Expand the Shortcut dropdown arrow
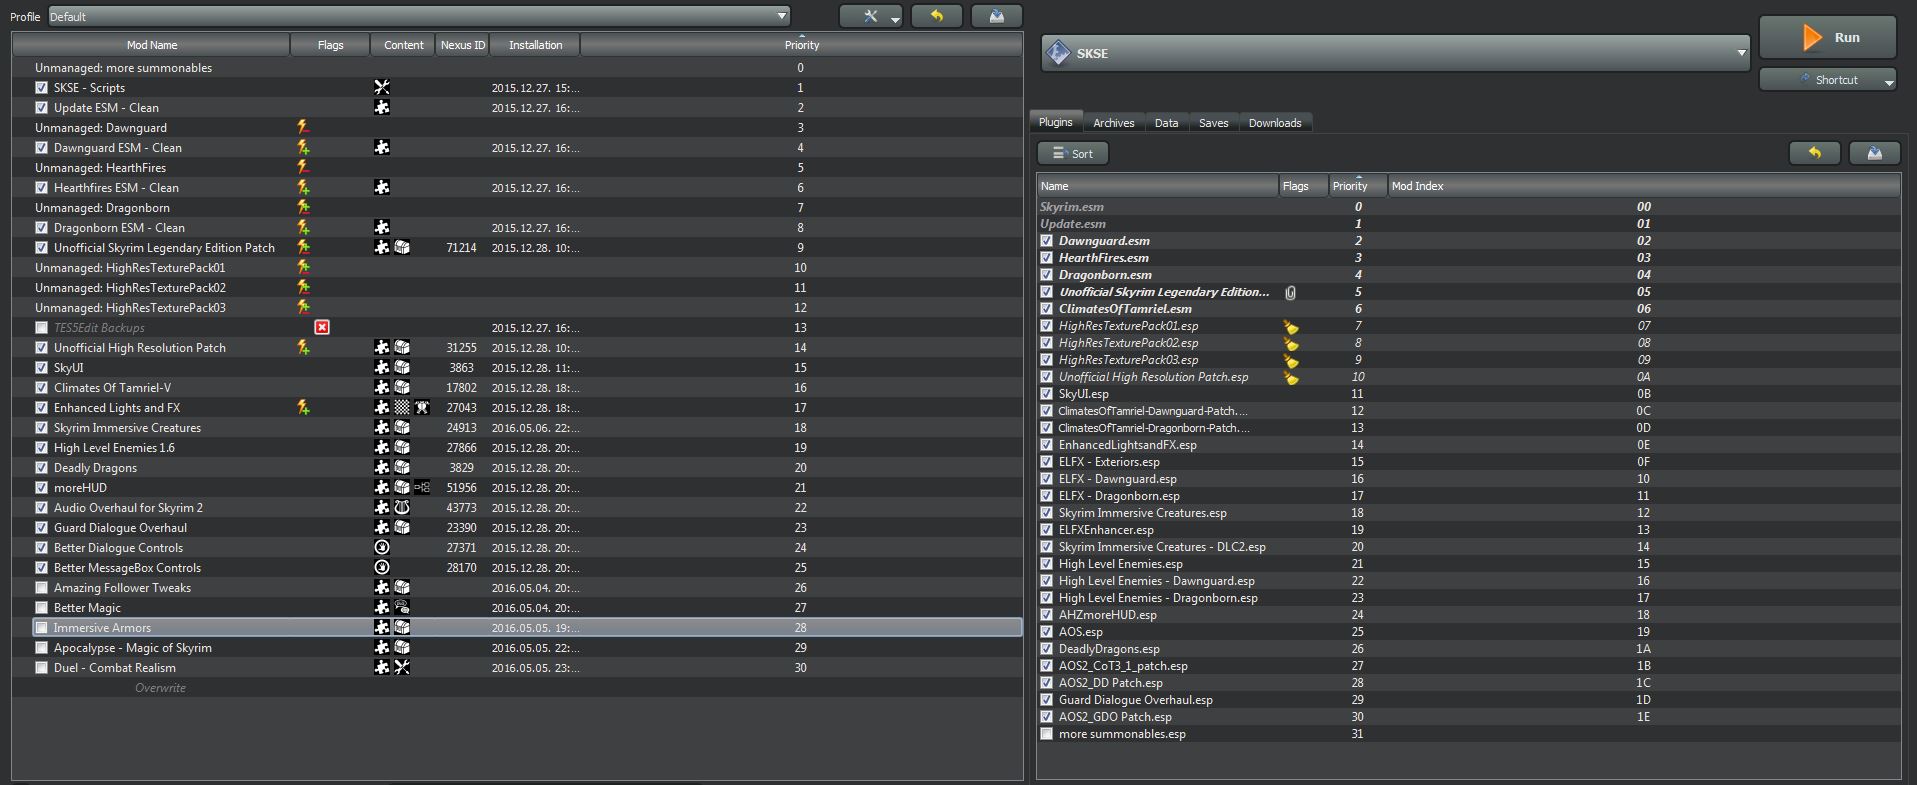Screen dimensions: 1917x785 coord(1889,81)
